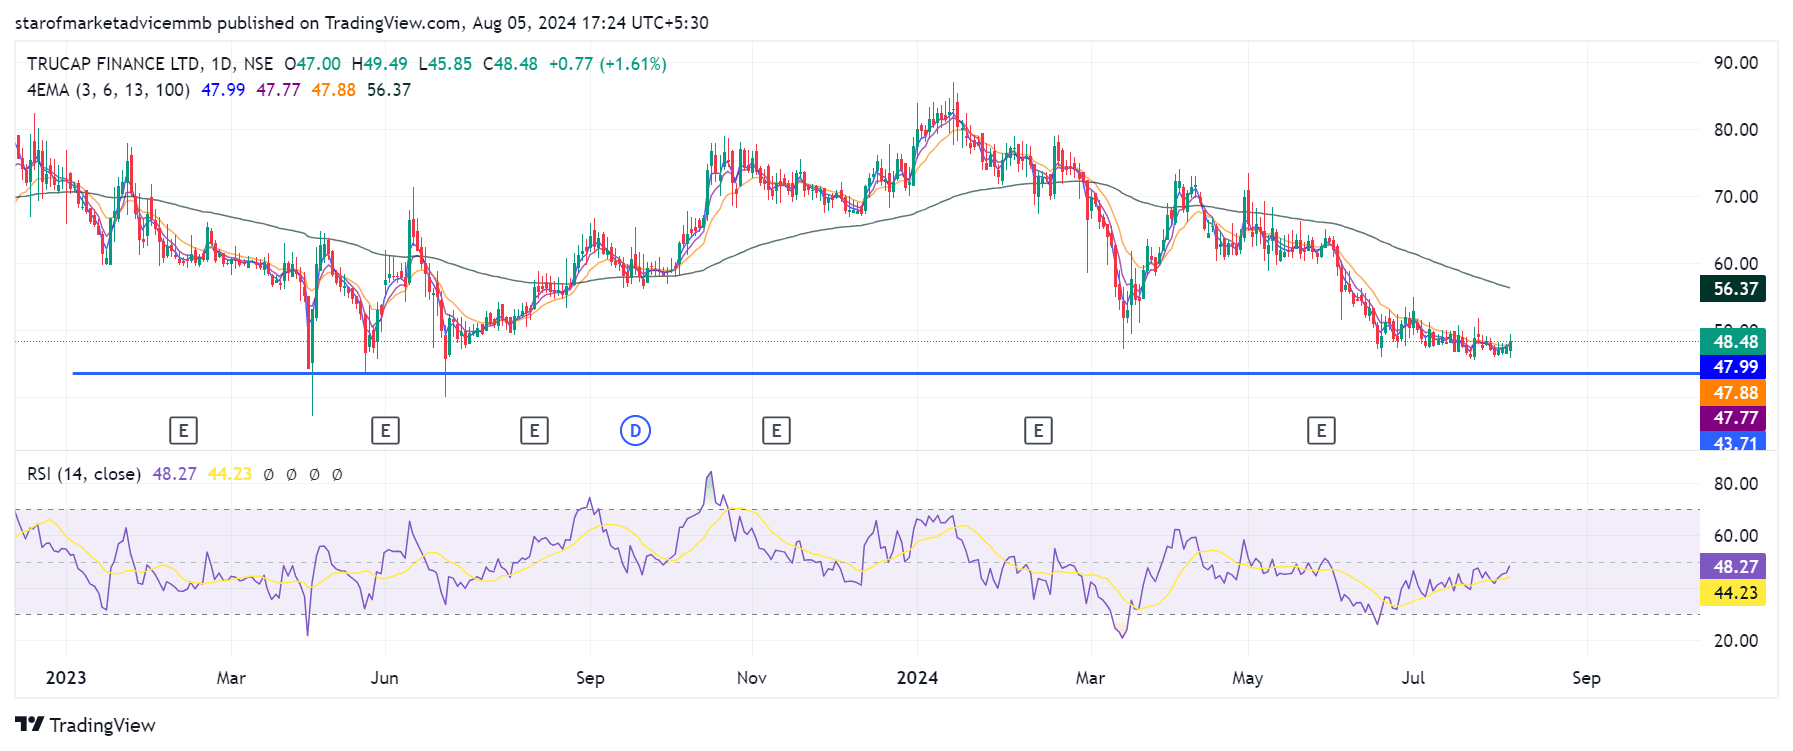This screenshot has width=1793, height=751.
Task: Click the change value +0.77 (+1.61%)
Action: click(x=607, y=64)
